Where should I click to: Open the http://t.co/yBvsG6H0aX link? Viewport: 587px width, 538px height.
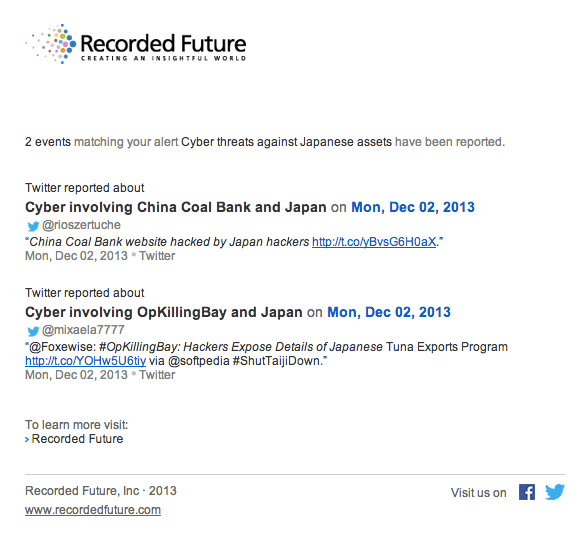(374, 242)
